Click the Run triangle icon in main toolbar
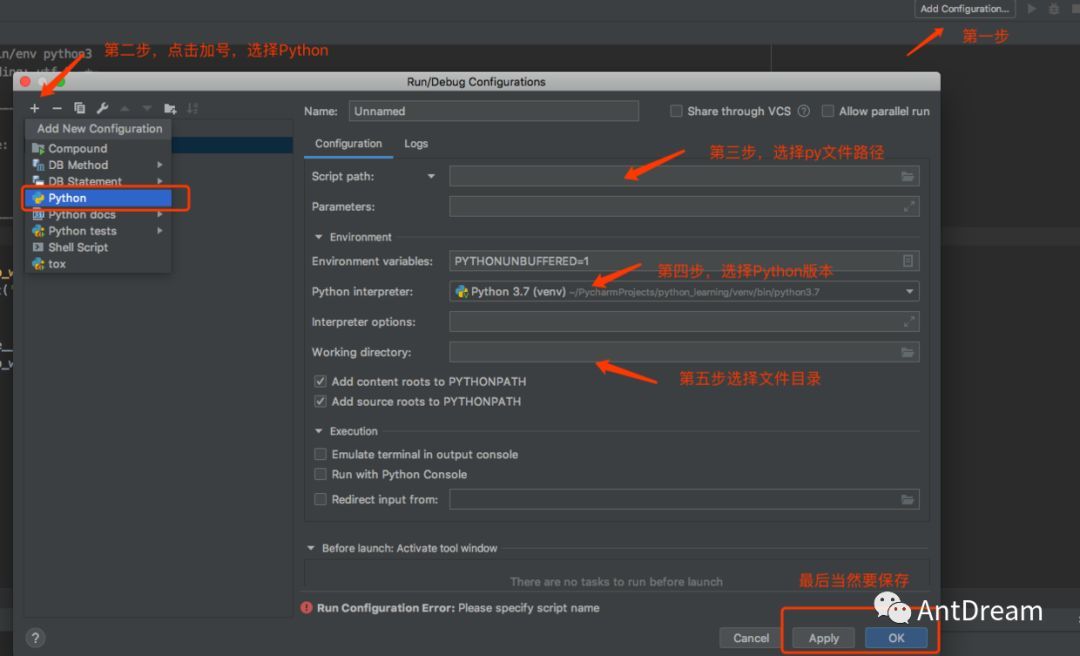 coord(1032,9)
